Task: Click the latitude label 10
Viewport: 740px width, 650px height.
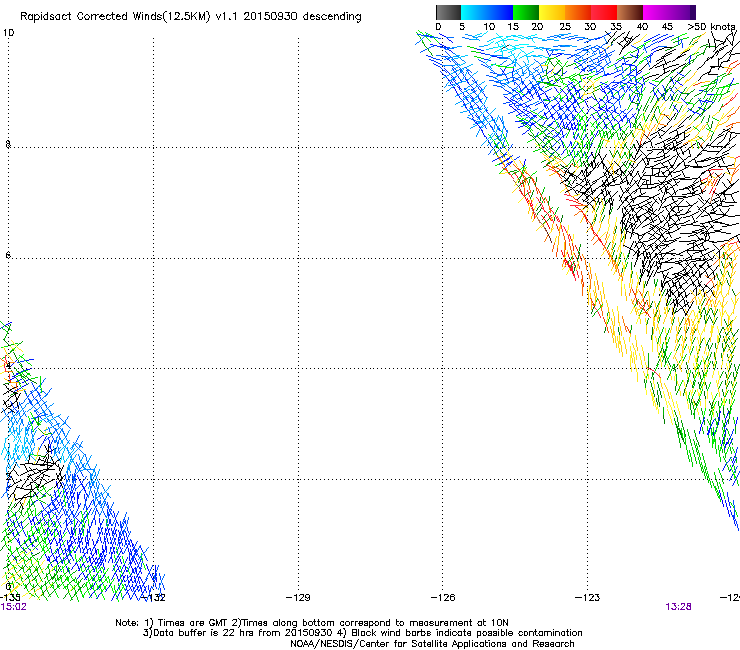Action: point(8,33)
